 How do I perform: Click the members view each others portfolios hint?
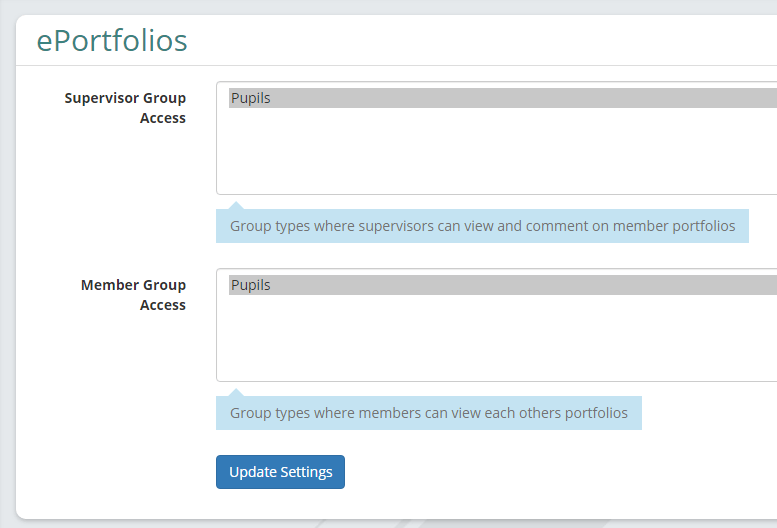(x=429, y=413)
